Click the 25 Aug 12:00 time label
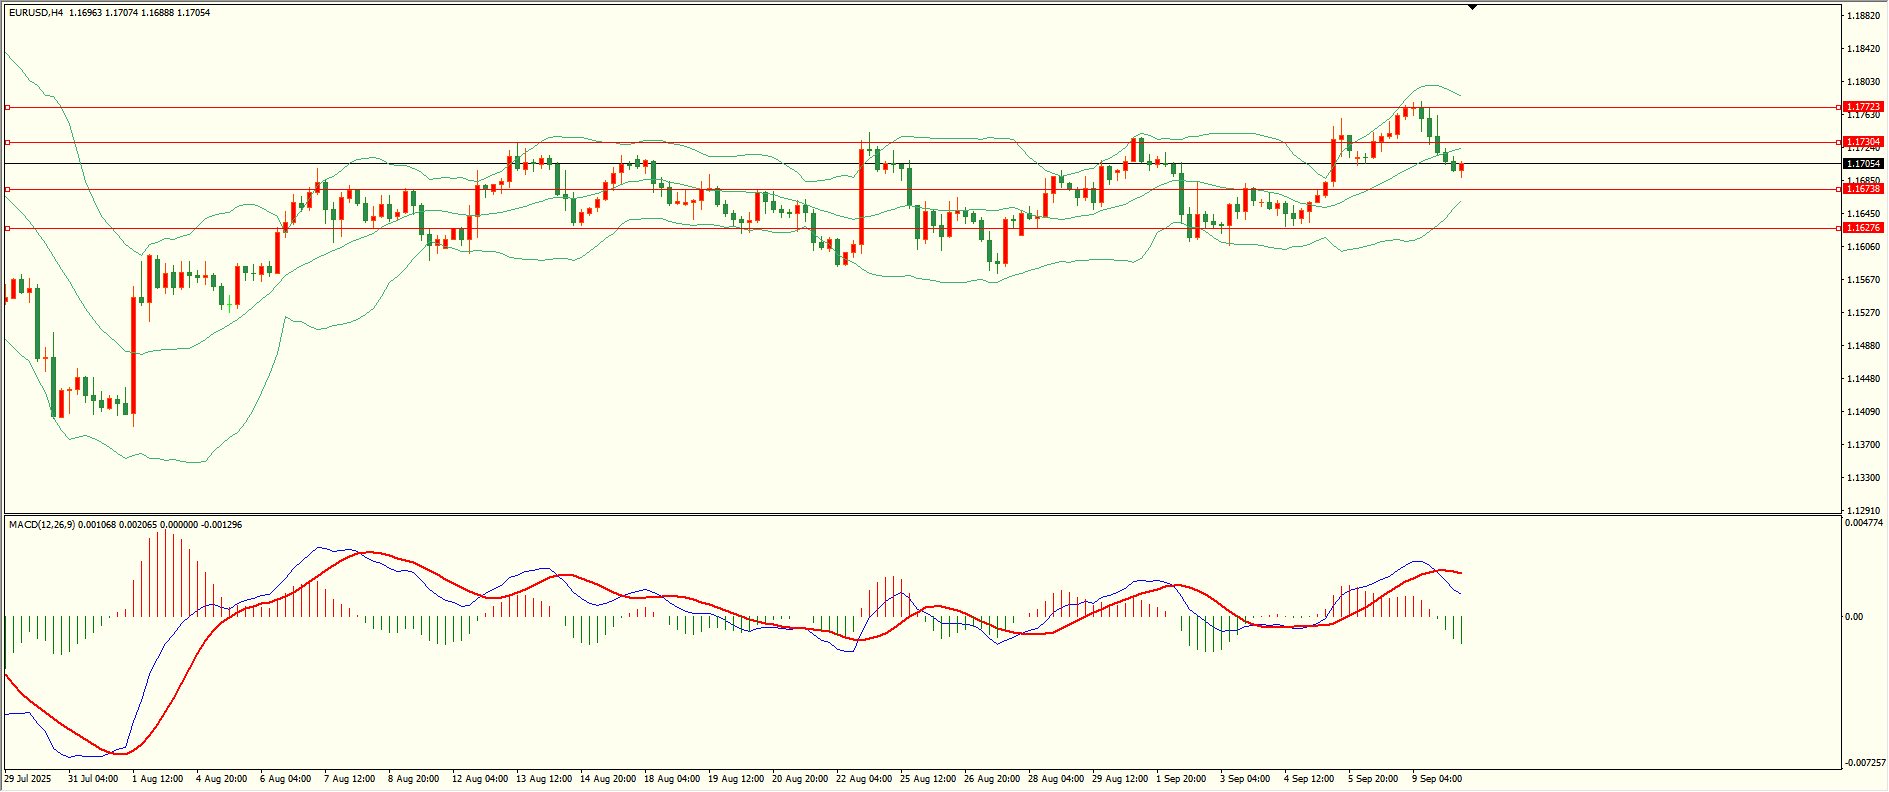This screenshot has height=792, width=1889. tap(928, 779)
